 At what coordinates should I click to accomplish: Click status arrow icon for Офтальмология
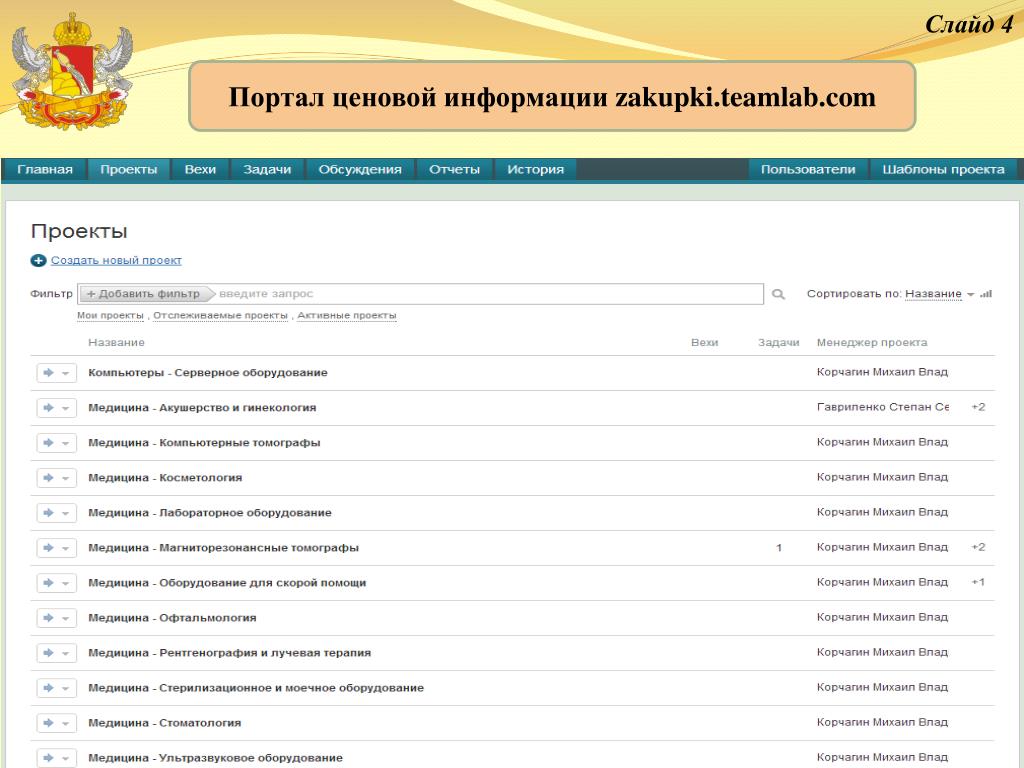(48, 618)
